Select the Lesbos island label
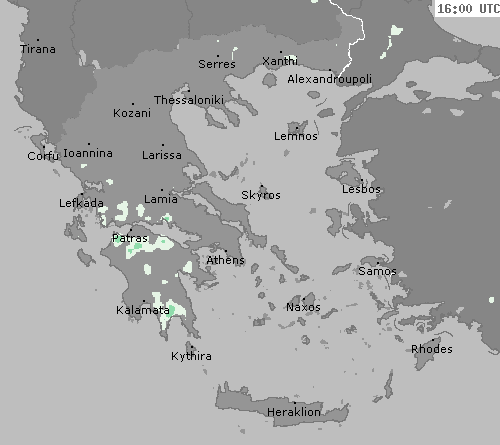Viewport: 500px width, 445px height. point(361,189)
